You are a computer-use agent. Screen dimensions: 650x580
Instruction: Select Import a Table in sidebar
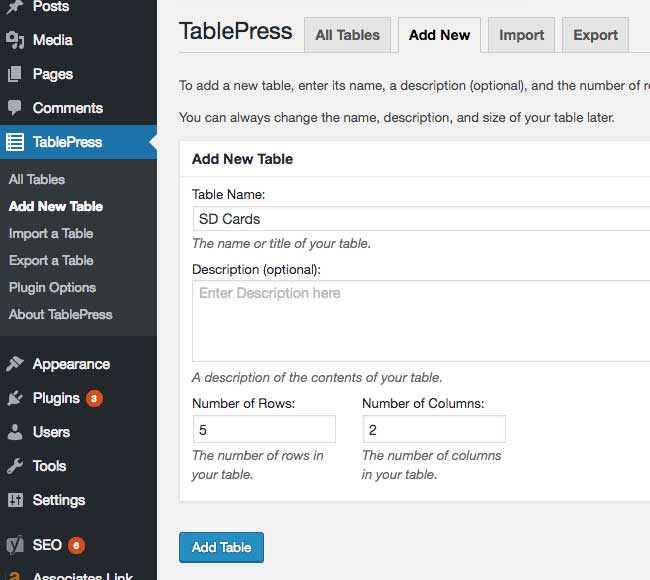(x=51, y=233)
